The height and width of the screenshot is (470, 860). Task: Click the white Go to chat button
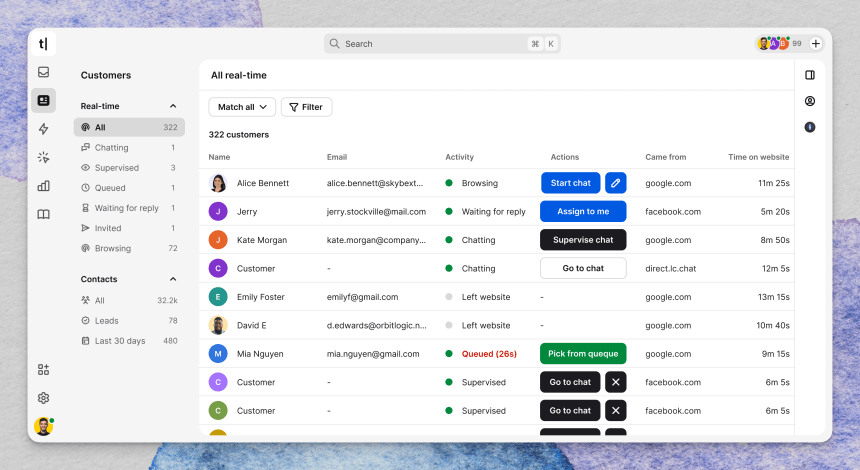tap(583, 268)
